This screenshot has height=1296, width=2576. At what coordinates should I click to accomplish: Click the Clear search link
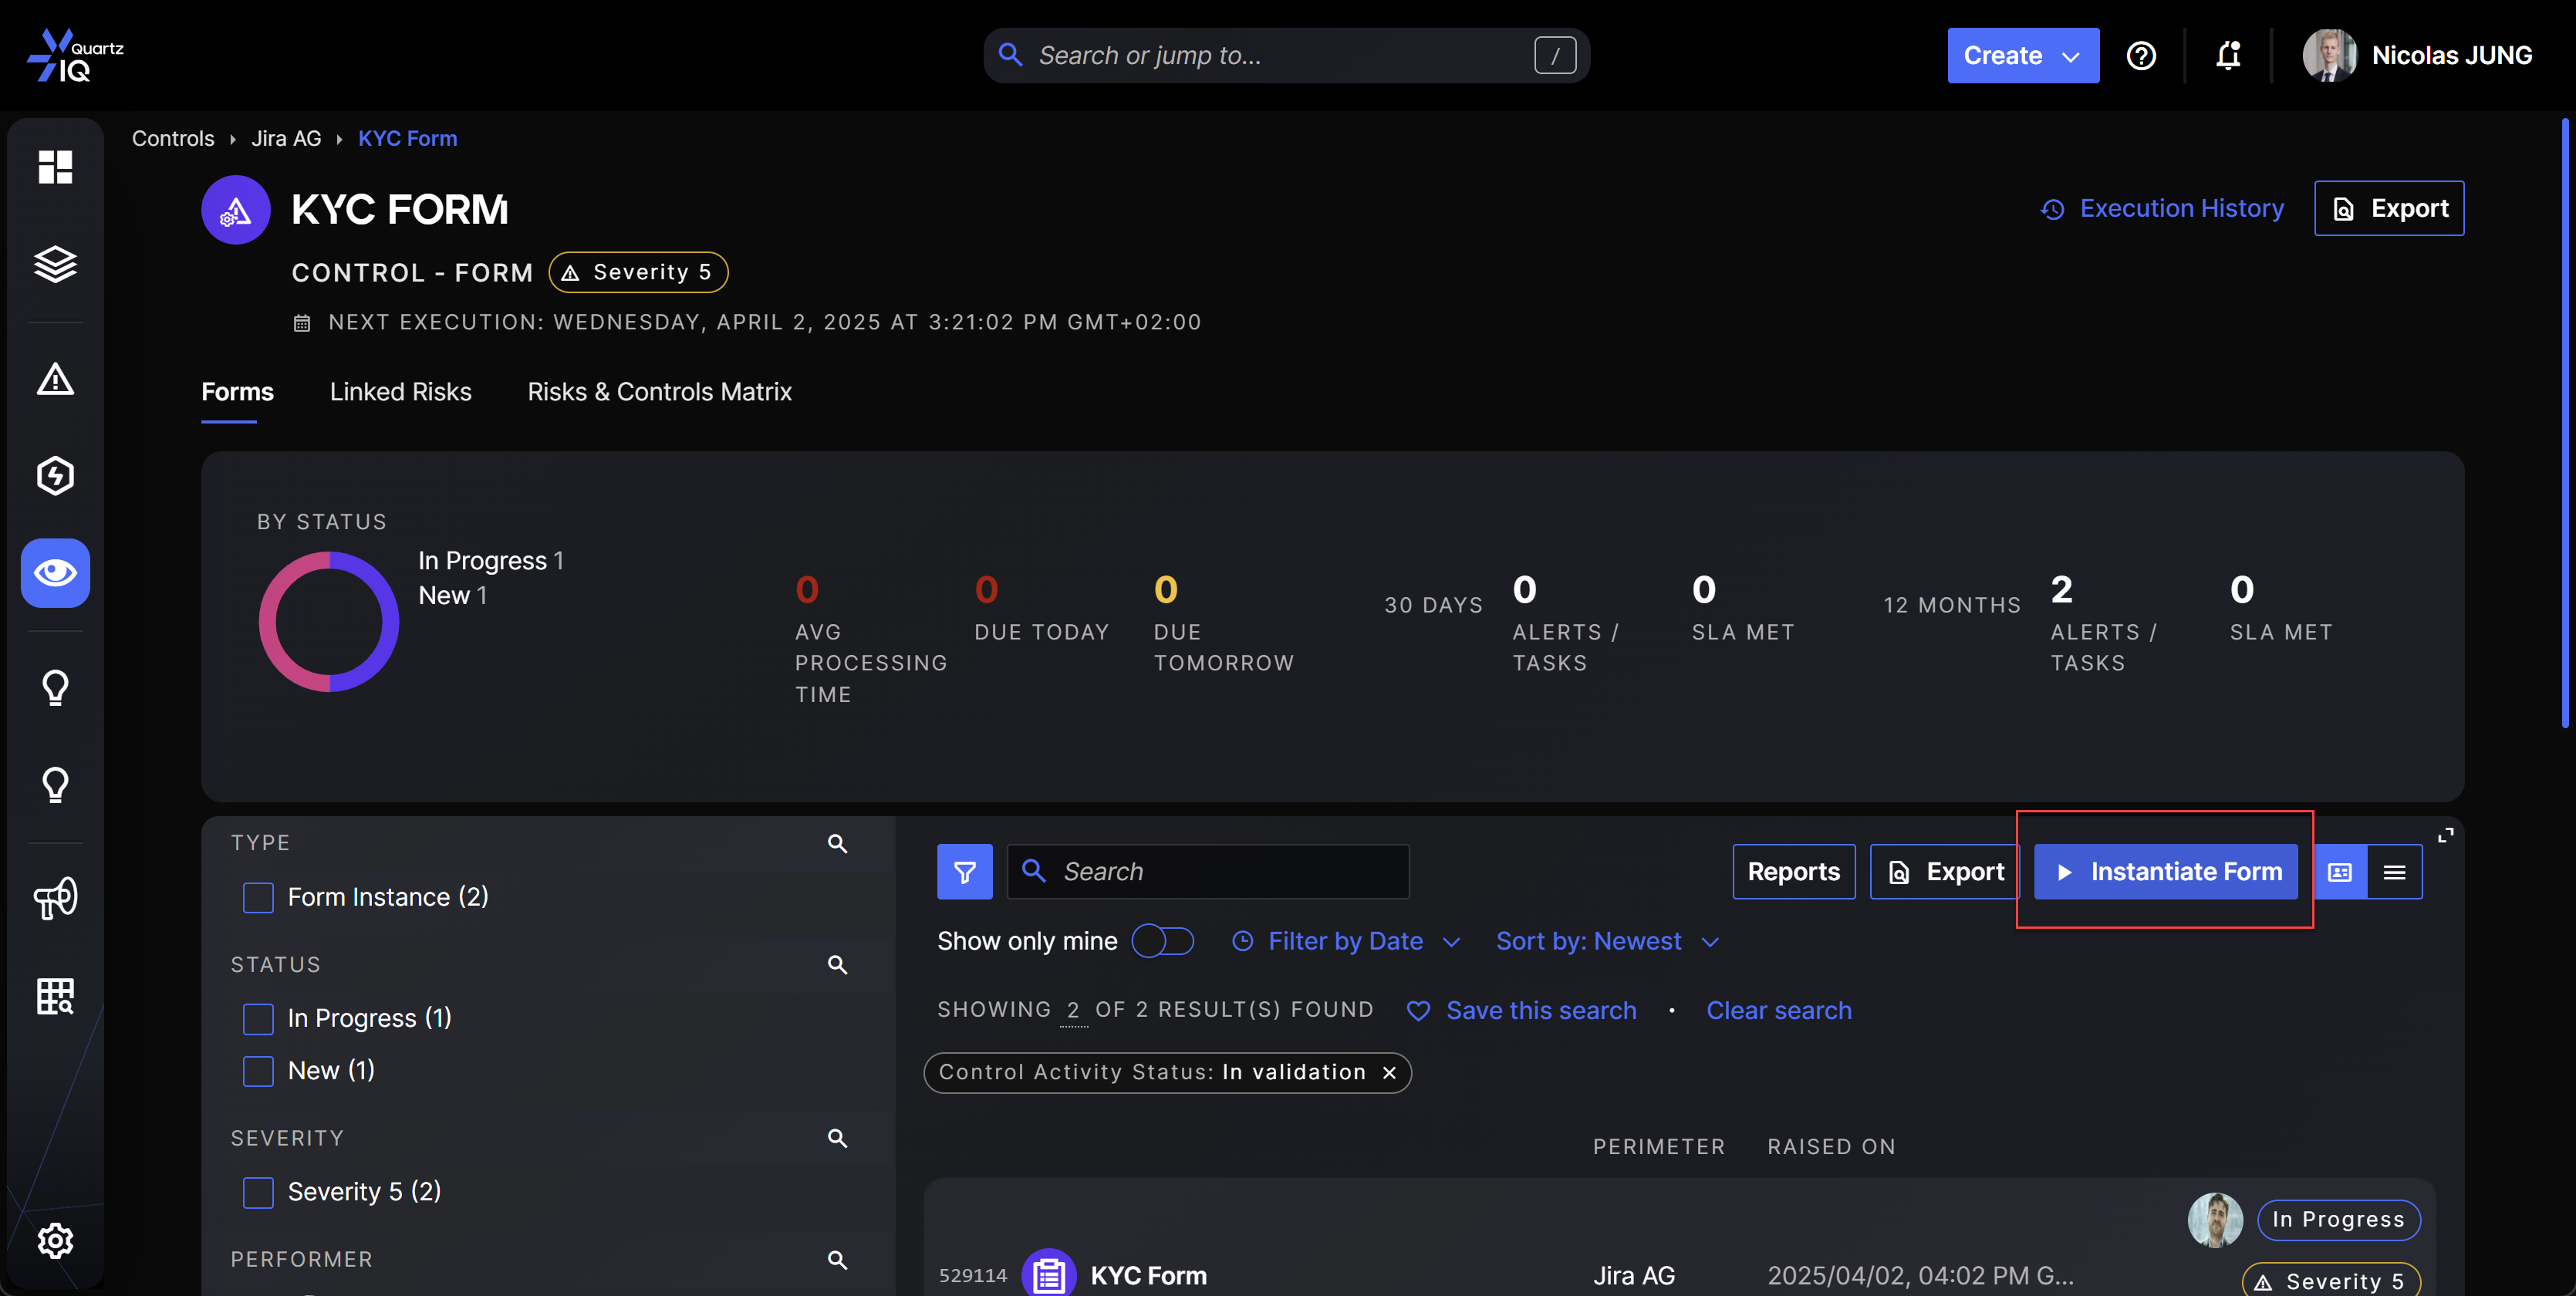pos(1778,1010)
